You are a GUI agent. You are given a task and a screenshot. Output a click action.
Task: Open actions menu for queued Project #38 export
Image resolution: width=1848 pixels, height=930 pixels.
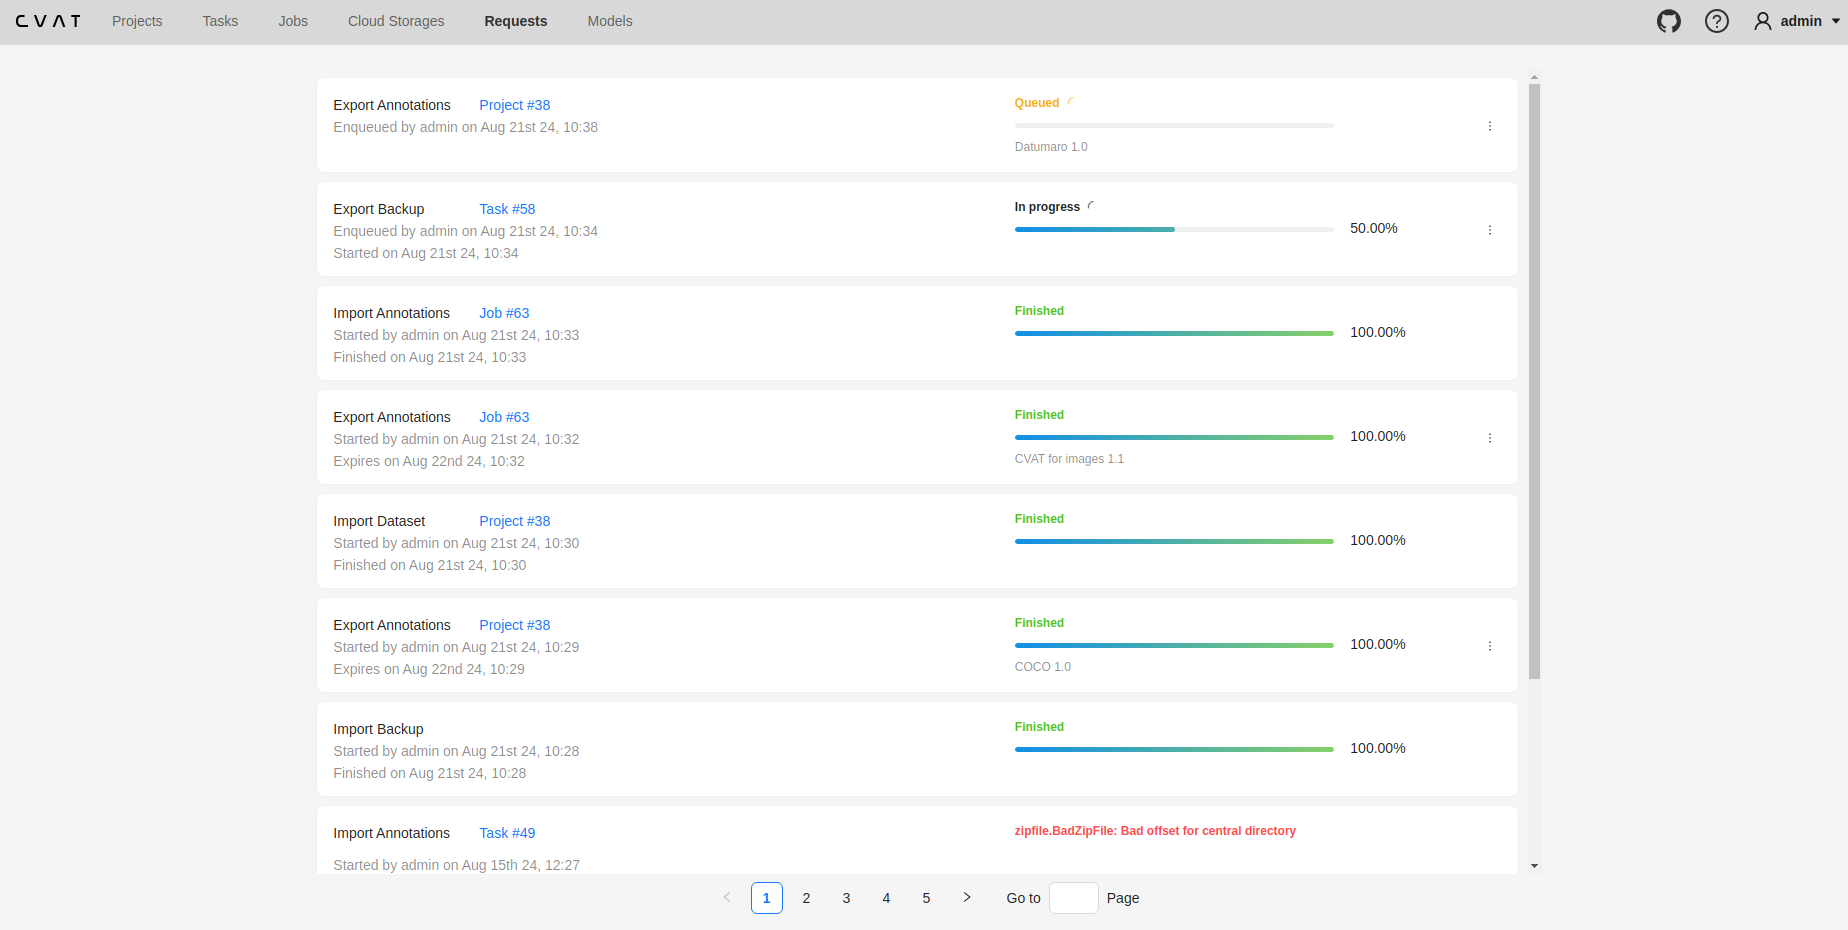[1489, 126]
